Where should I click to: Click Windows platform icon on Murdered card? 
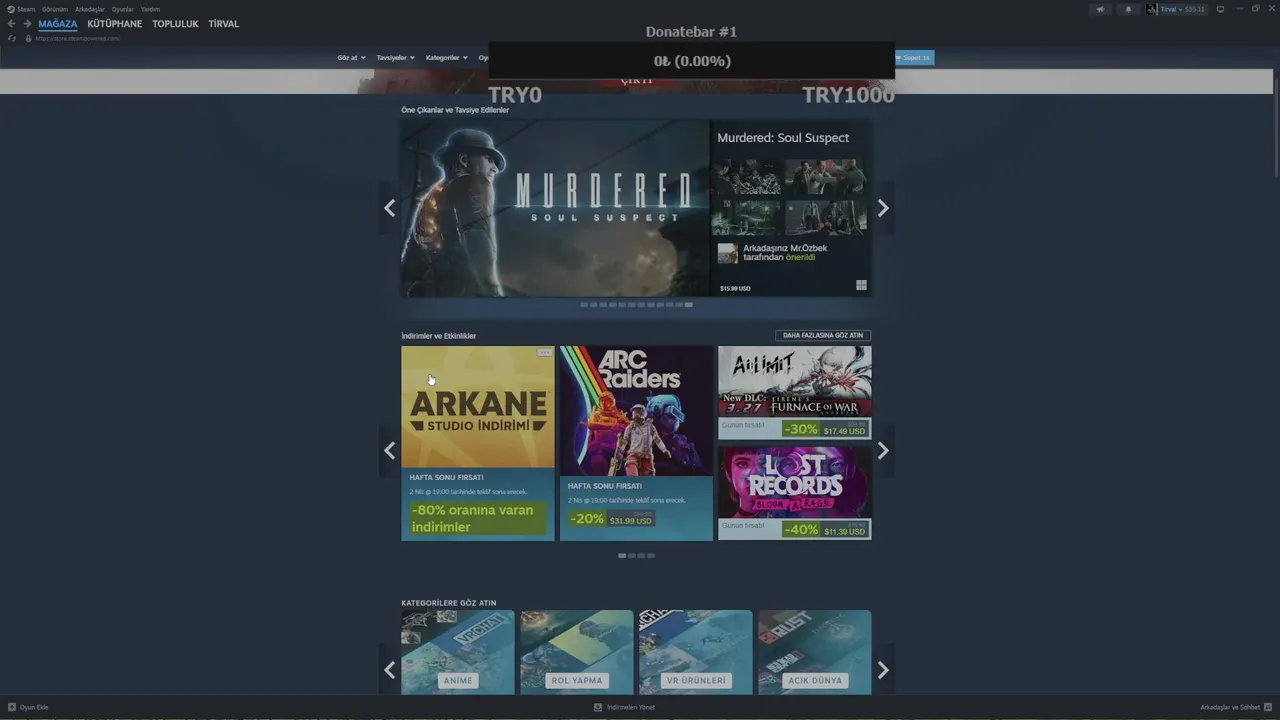click(861, 285)
